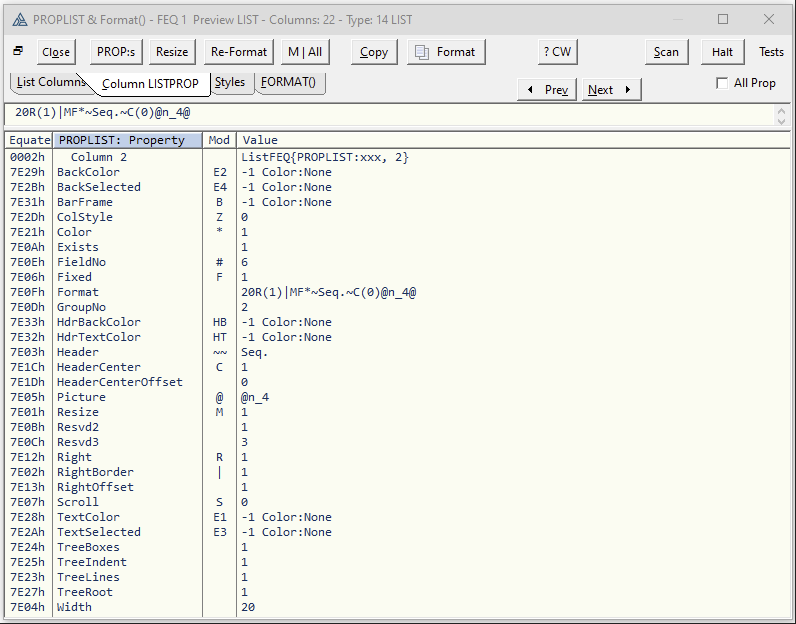Click the Halt button
Screen dimensions: 796x624
point(722,52)
